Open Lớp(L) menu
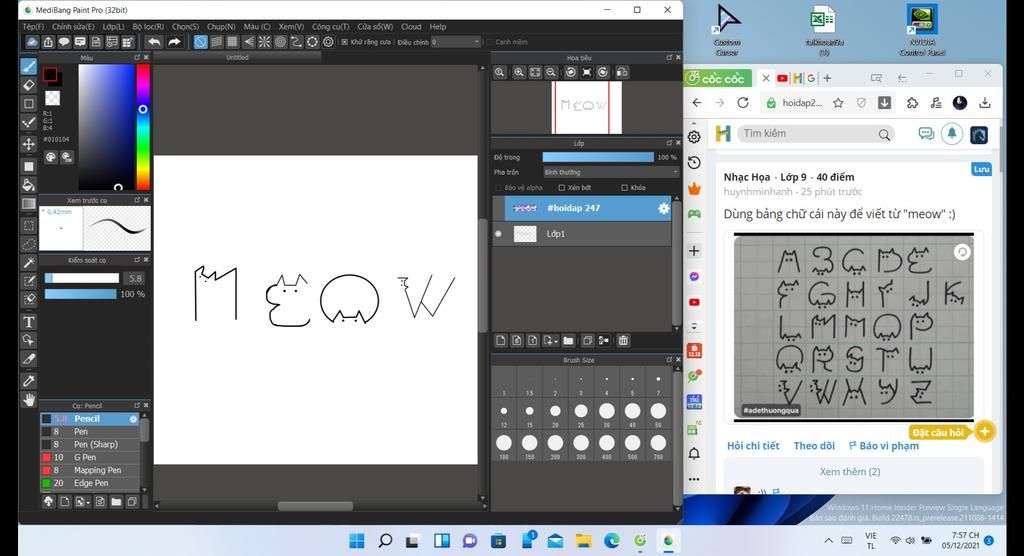The image size is (1024, 556). click(113, 27)
